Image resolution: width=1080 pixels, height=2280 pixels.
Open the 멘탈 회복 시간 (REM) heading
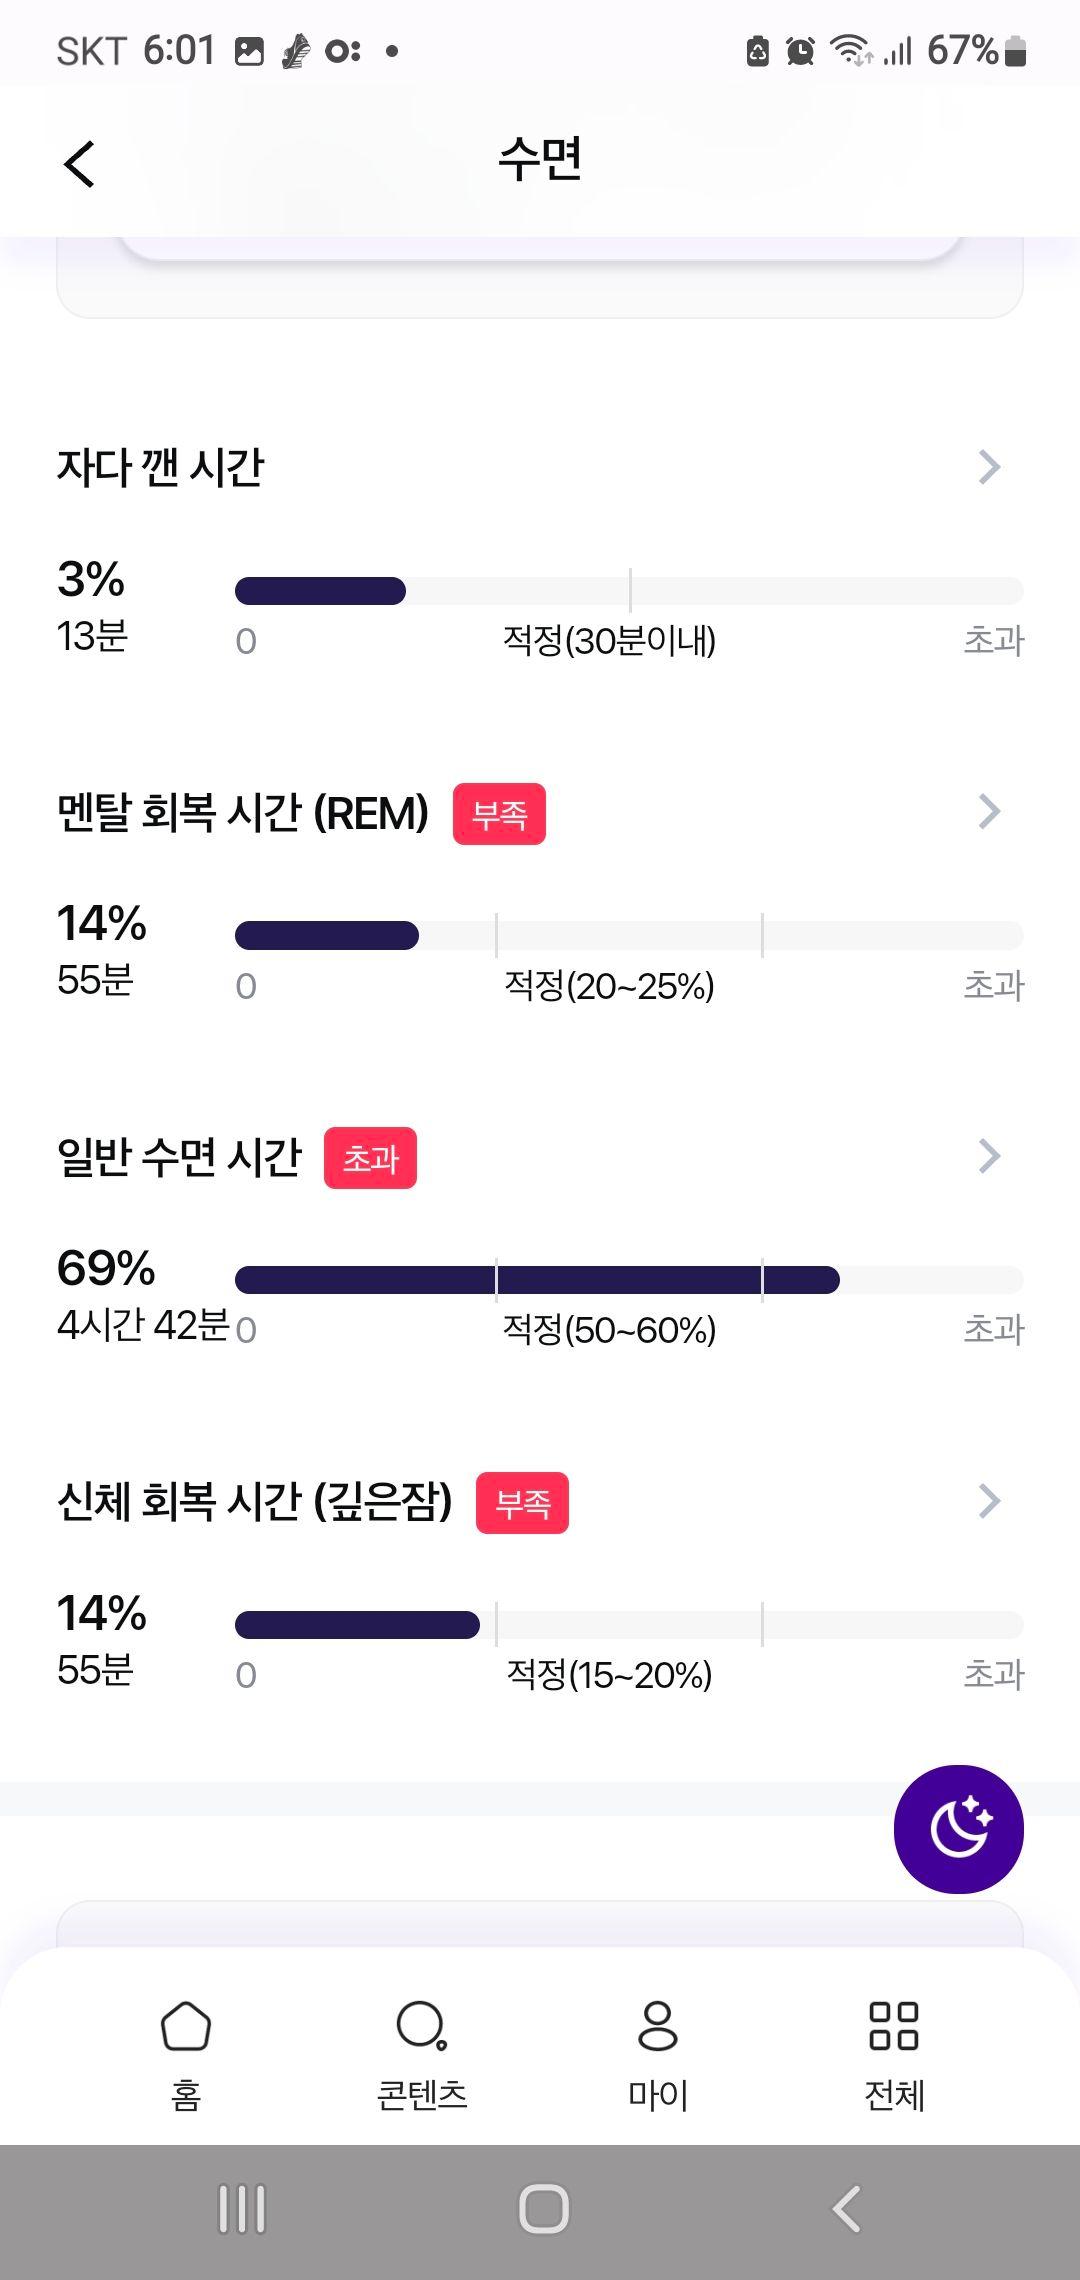point(243,812)
